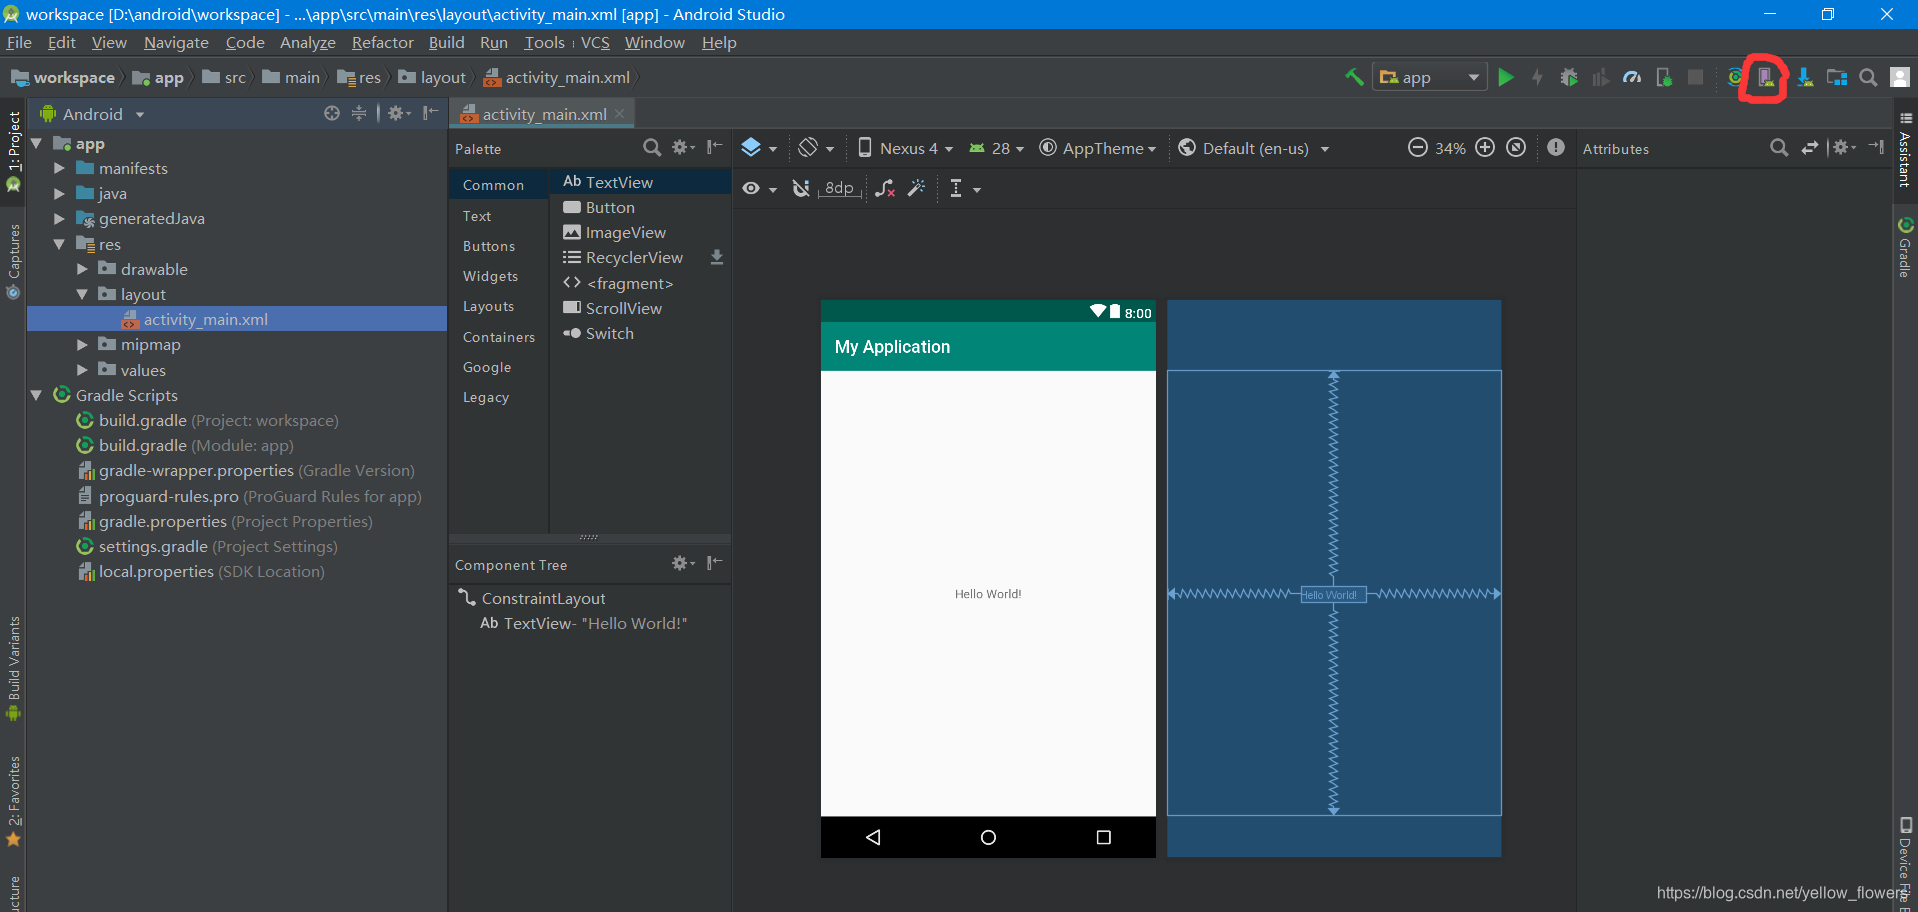Click the Palette search magnifier icon
The width and height of the screenshot is (1918, 912).
point(652,147)
